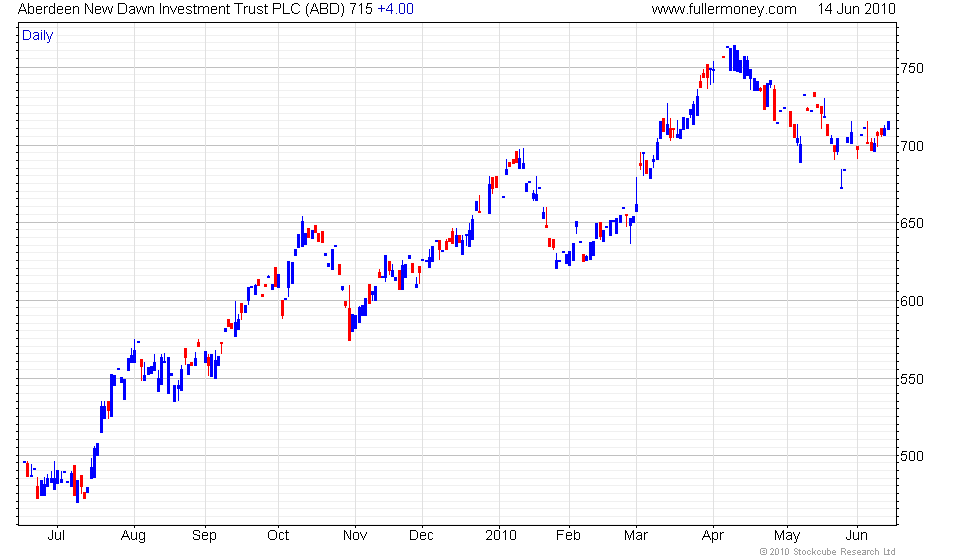
Task: Click the +4.00 price change value
Action: point(395,9)
